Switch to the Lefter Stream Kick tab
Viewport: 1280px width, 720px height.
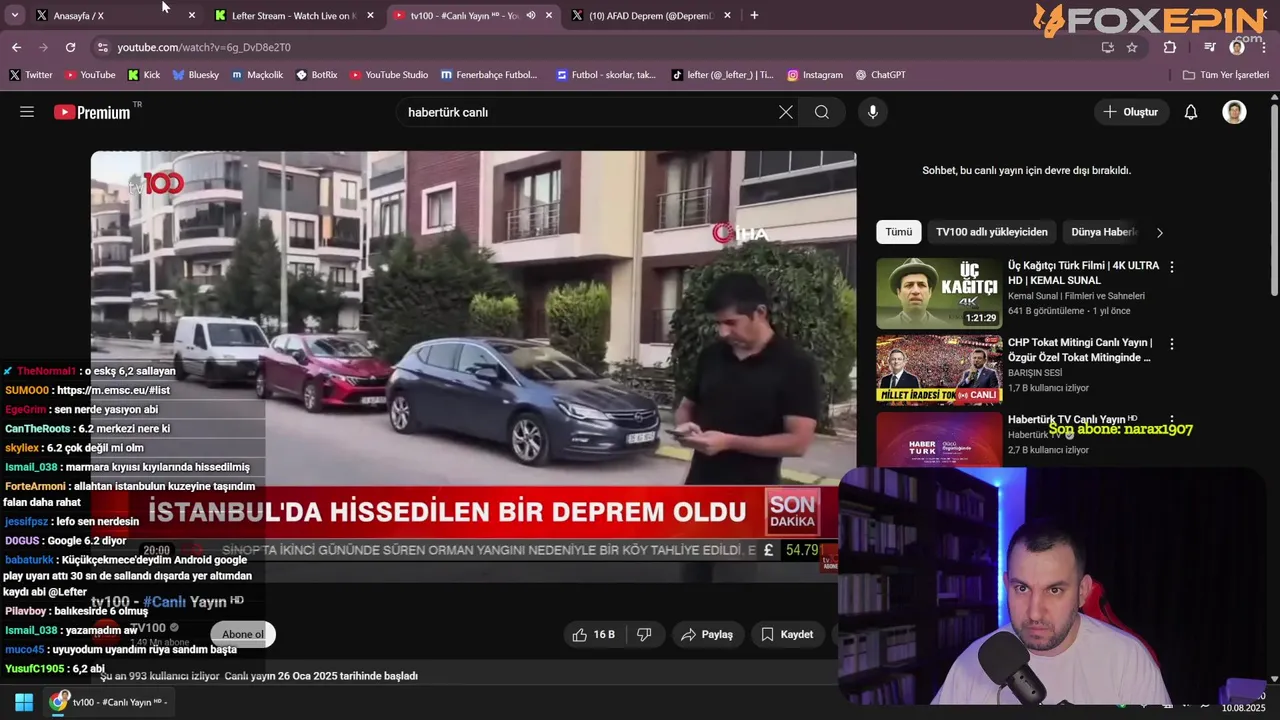[291, 15]
